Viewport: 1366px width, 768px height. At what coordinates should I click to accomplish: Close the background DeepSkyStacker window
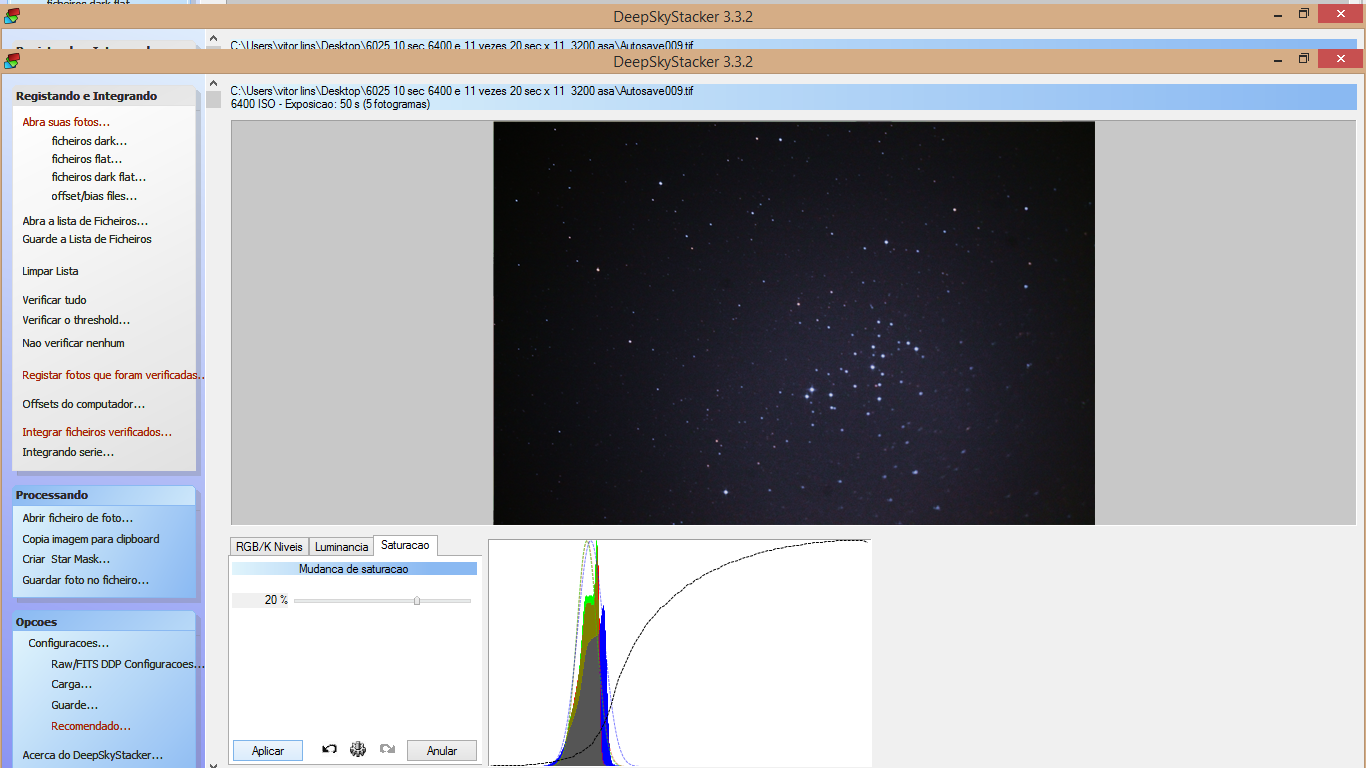point(1340,13)
